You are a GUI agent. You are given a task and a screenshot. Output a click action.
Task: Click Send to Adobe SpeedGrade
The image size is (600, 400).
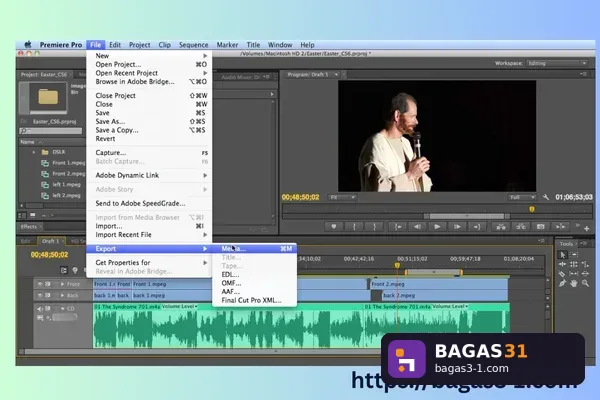pyautogui.click(x=149, y=203)
